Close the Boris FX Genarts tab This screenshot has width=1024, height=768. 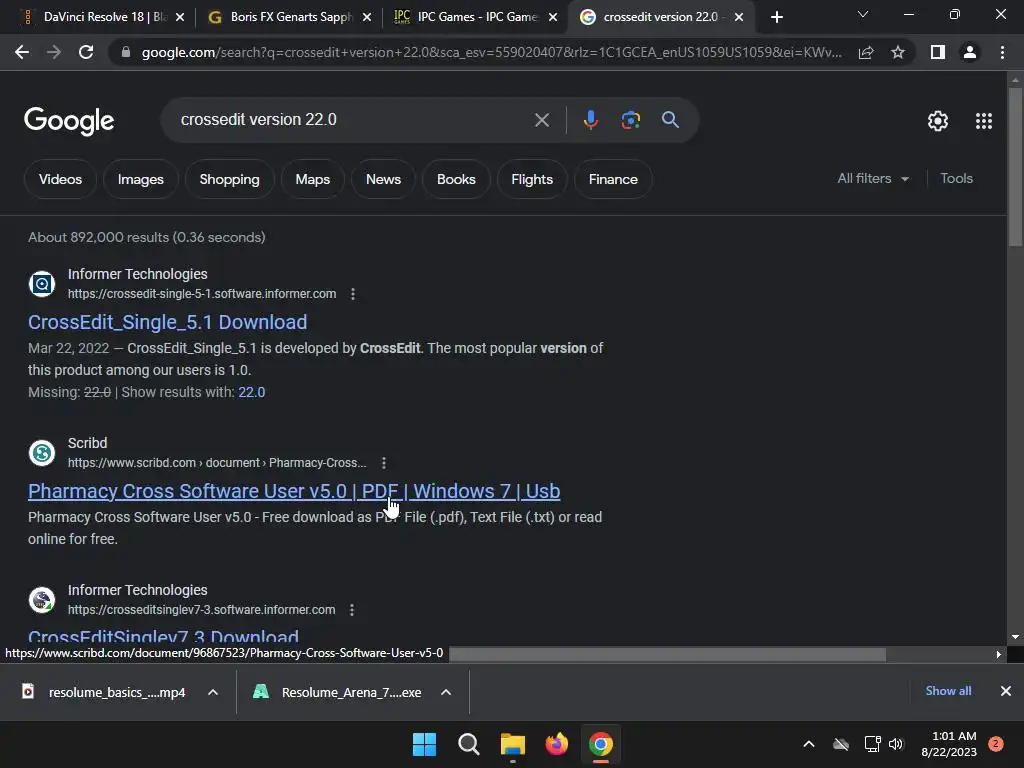coord(367,17)
